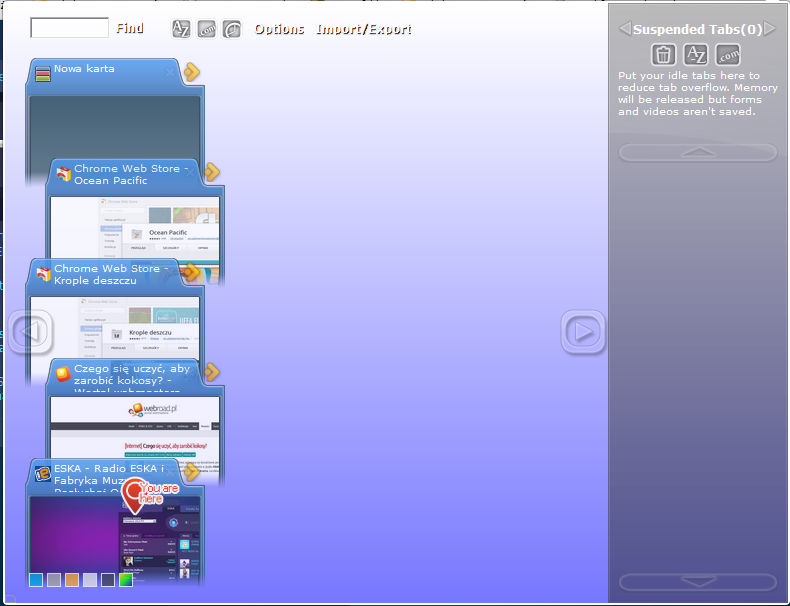Screen dimensions: 790x606
Task: Suspend the Nowa karta tab using its arrow
Action: click(x=192, y=72)
